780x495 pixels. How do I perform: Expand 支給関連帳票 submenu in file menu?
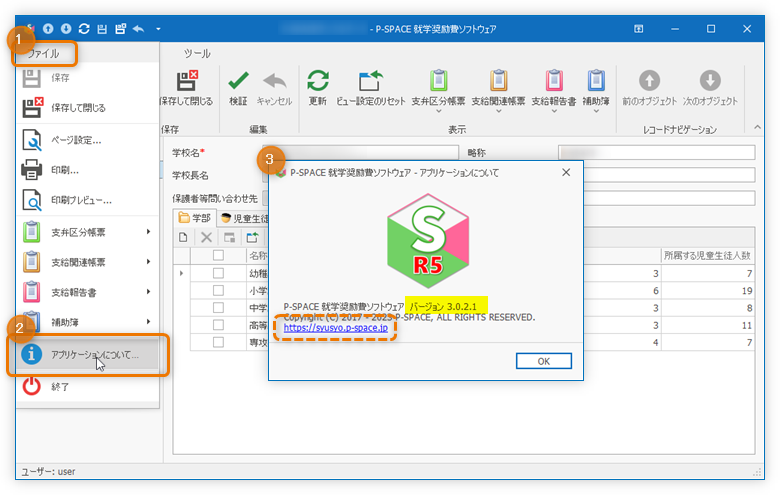point(88,262)
